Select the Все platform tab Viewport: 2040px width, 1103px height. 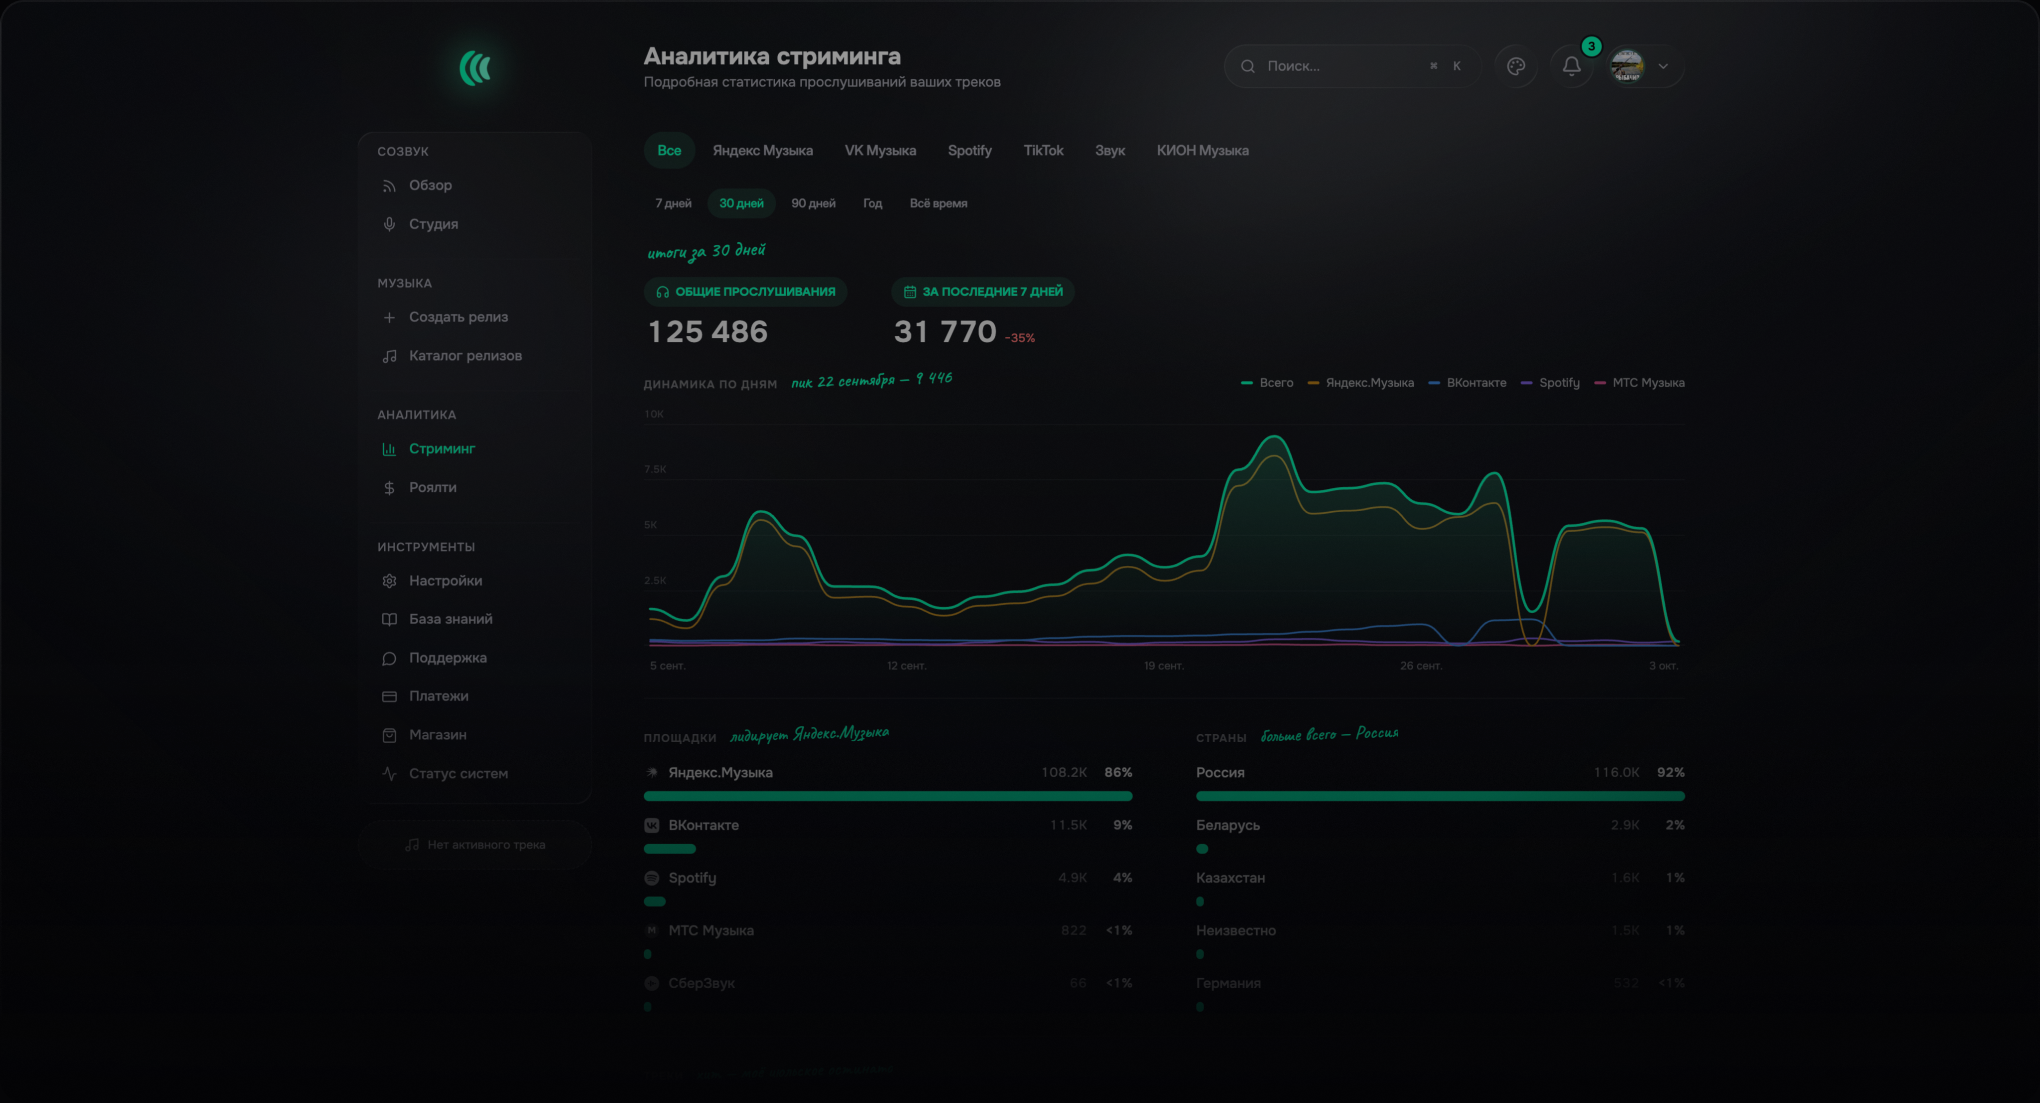pos(669,151)
